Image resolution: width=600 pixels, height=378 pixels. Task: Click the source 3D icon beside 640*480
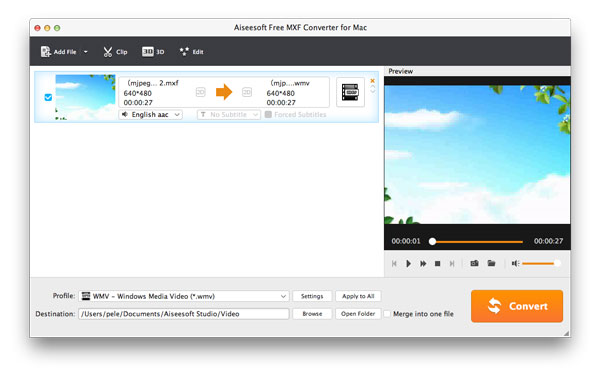[x=201, y=92]
